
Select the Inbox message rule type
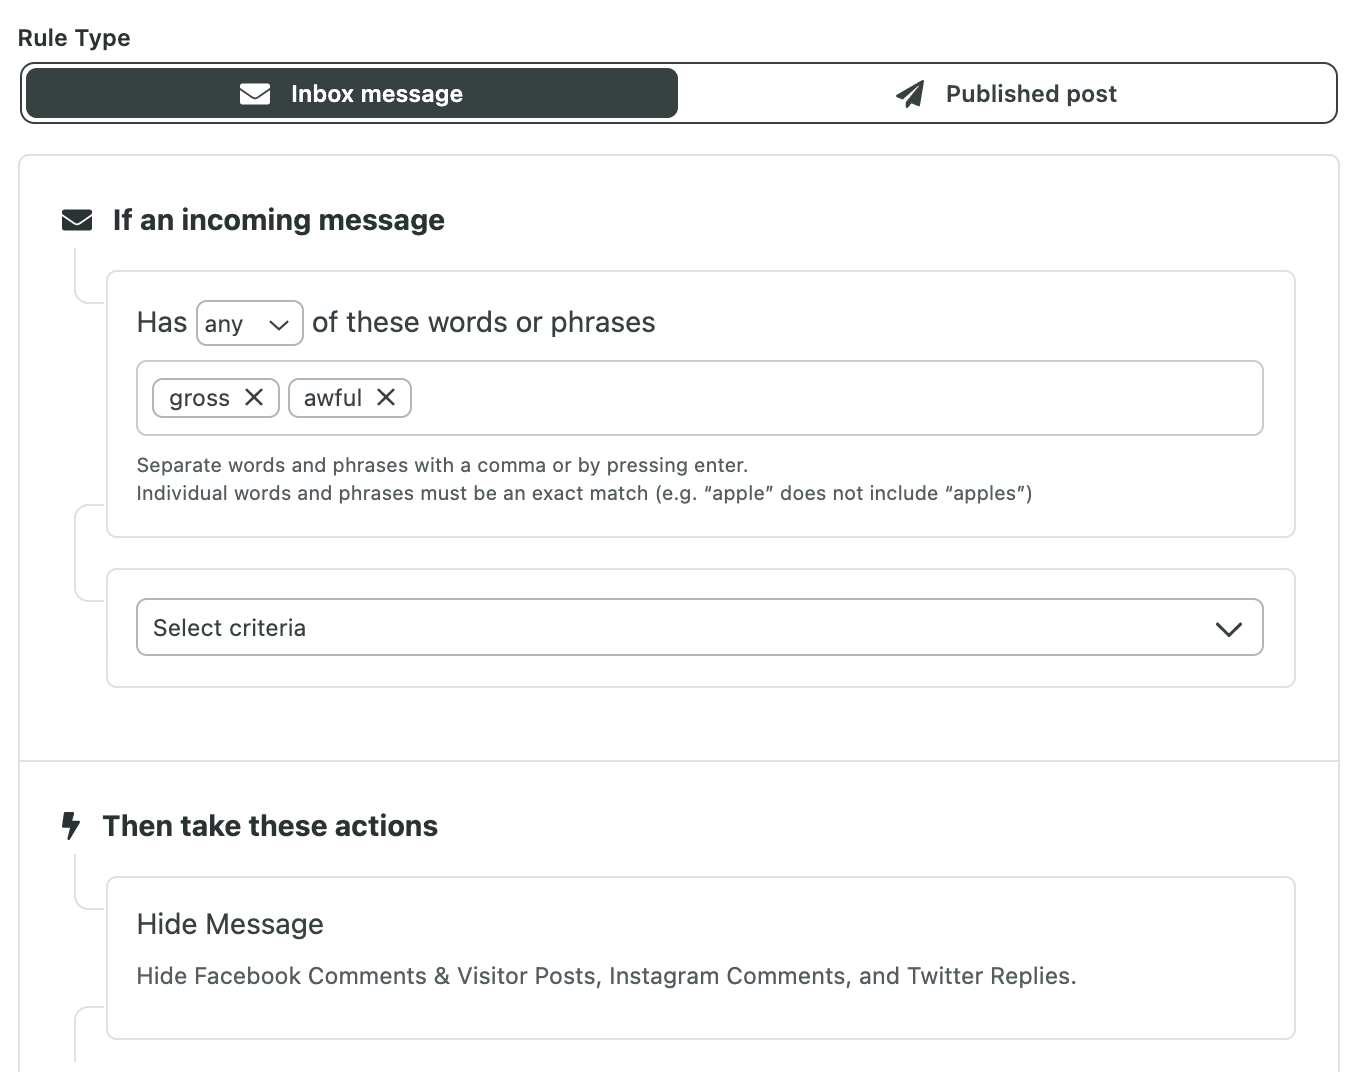351,93
